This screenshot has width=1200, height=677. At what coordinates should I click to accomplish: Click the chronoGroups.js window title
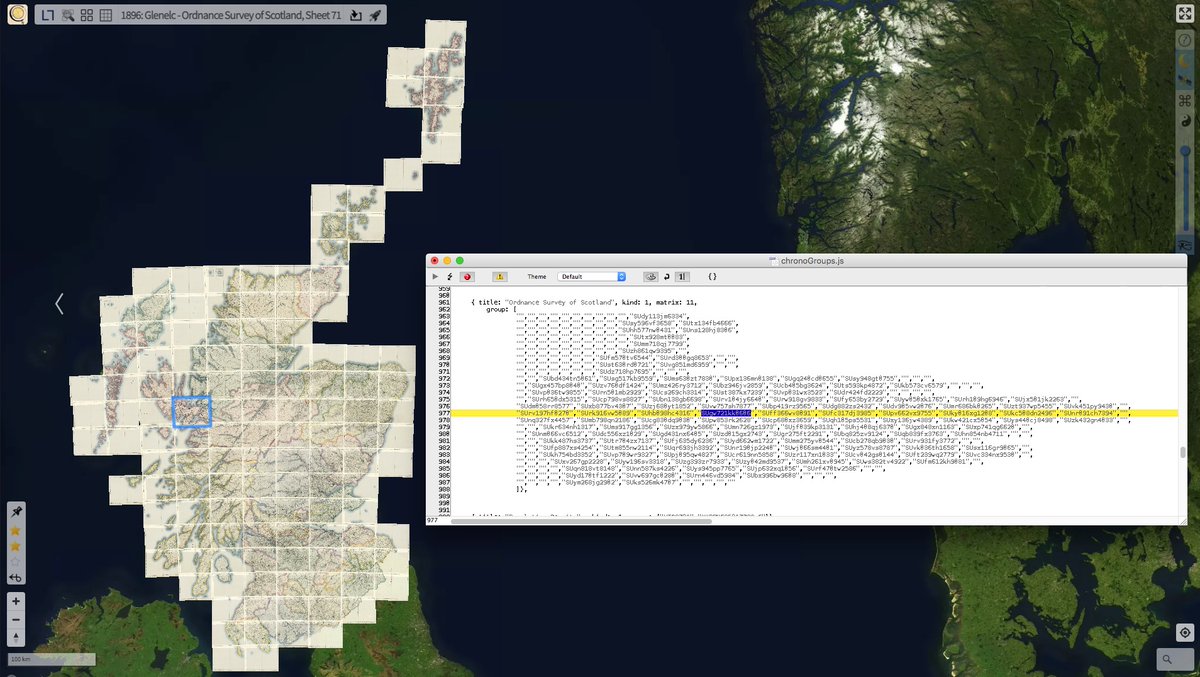pyautogui.click(x=812, y=260)
